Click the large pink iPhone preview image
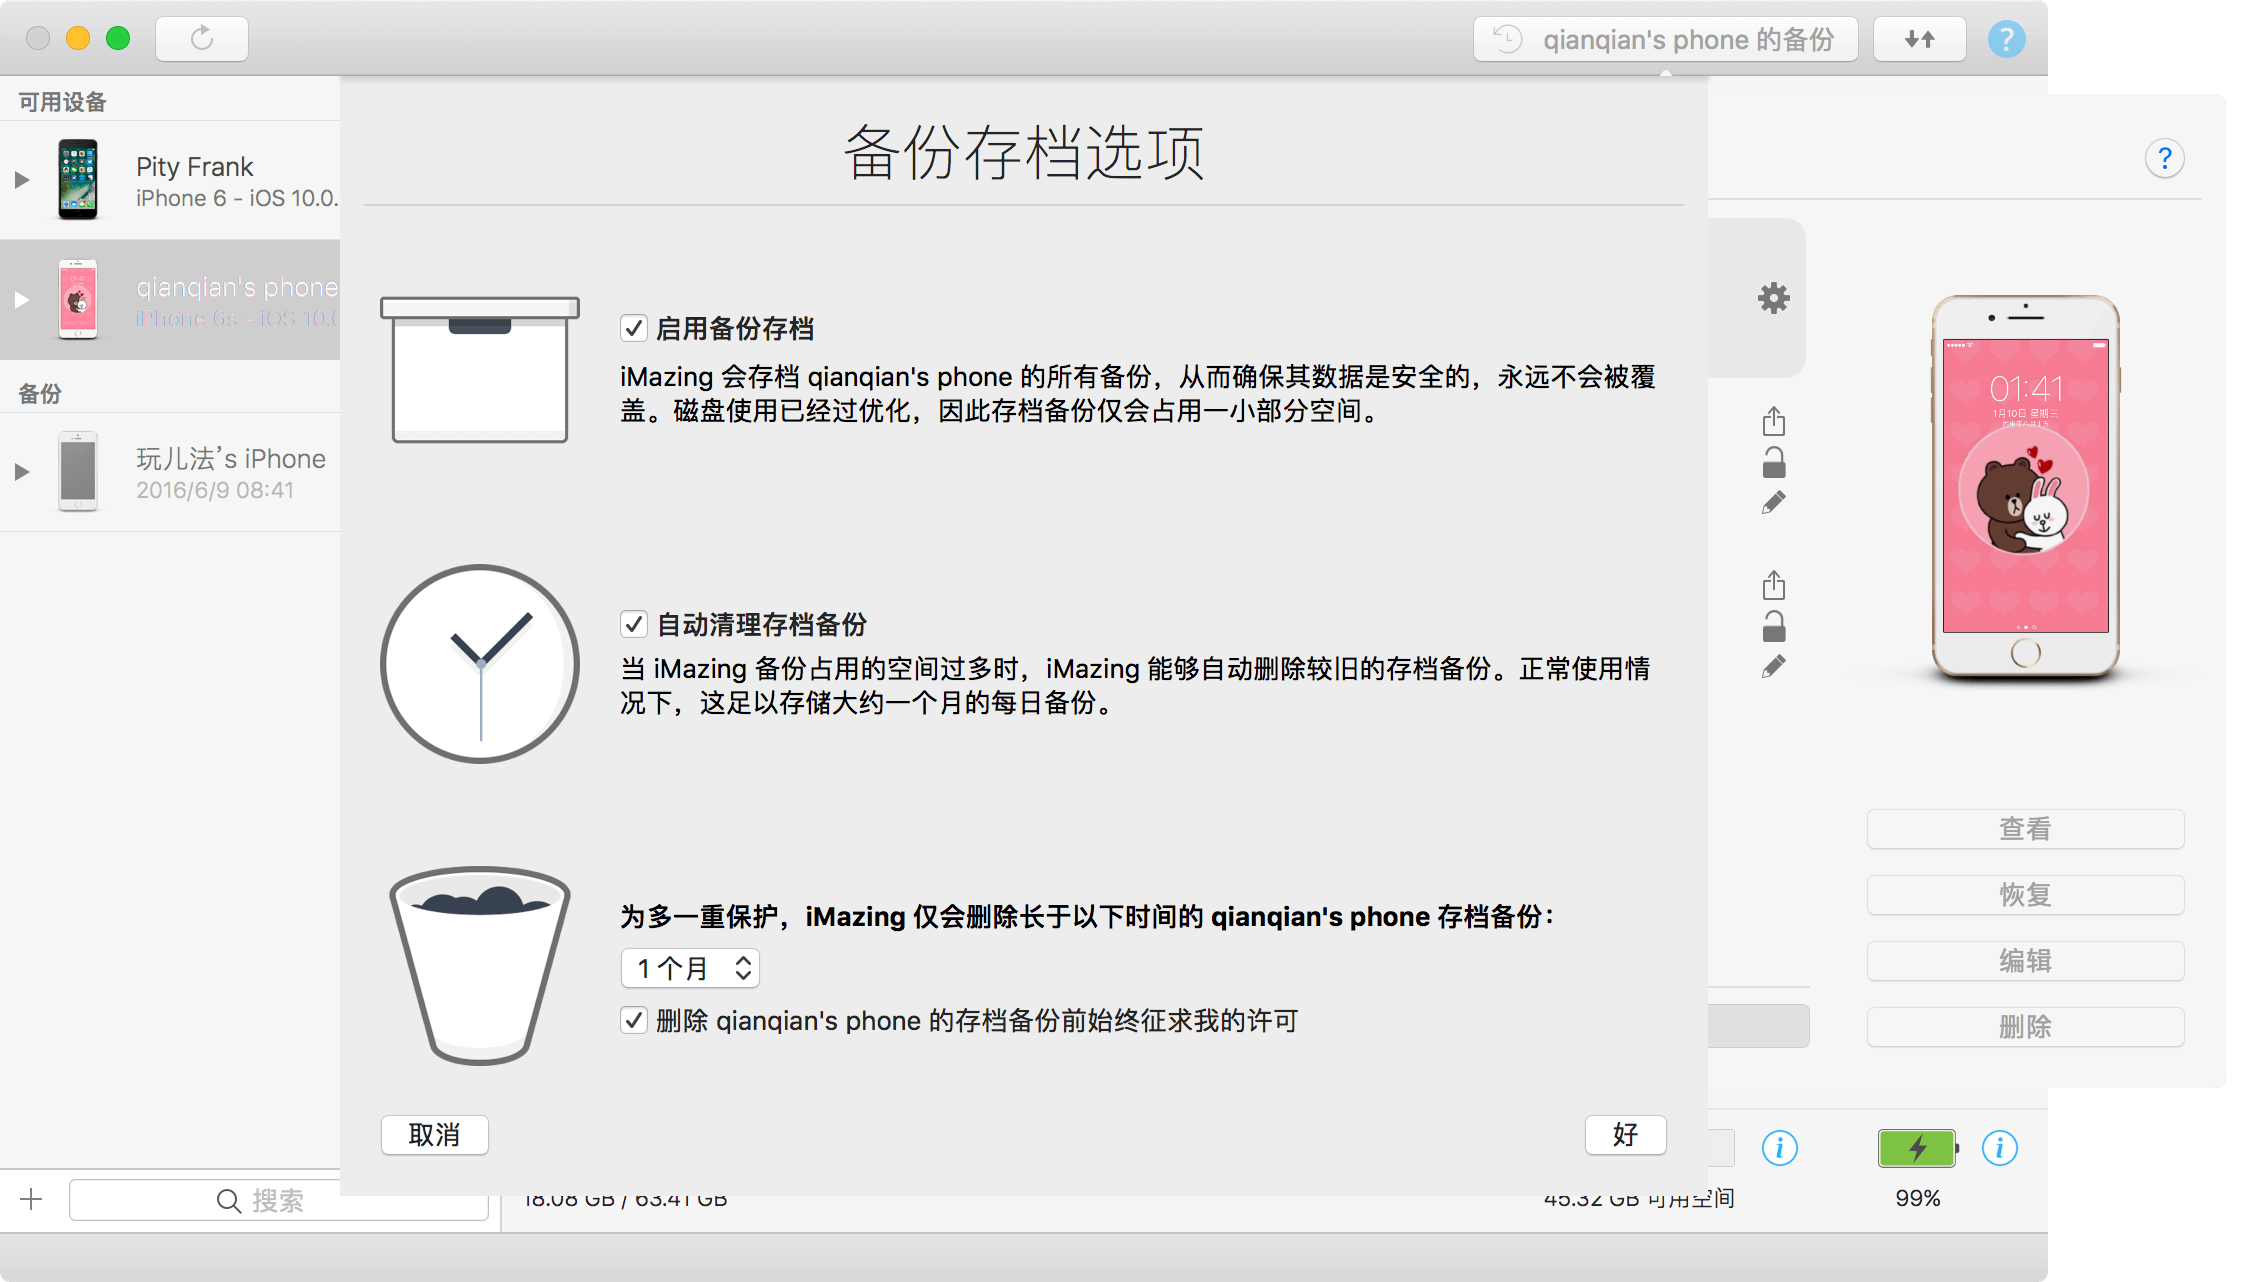Image resolution: width=2252 pixels, height=1282 pixels. coord(2025,487)
